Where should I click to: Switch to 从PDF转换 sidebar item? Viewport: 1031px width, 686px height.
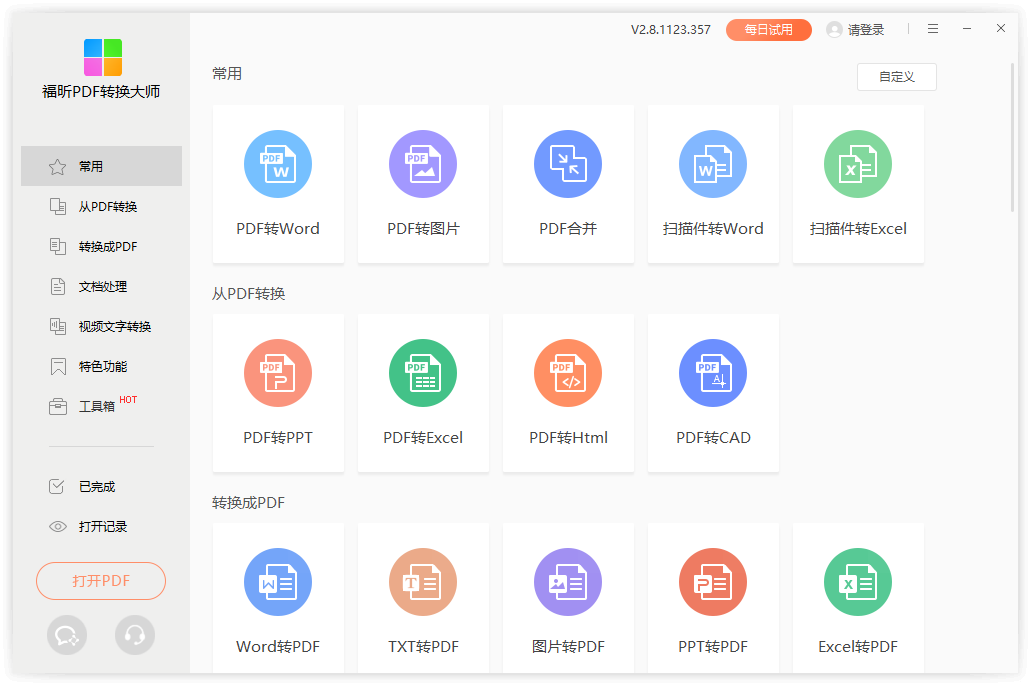pyautogui.click(x=101, y=207)
